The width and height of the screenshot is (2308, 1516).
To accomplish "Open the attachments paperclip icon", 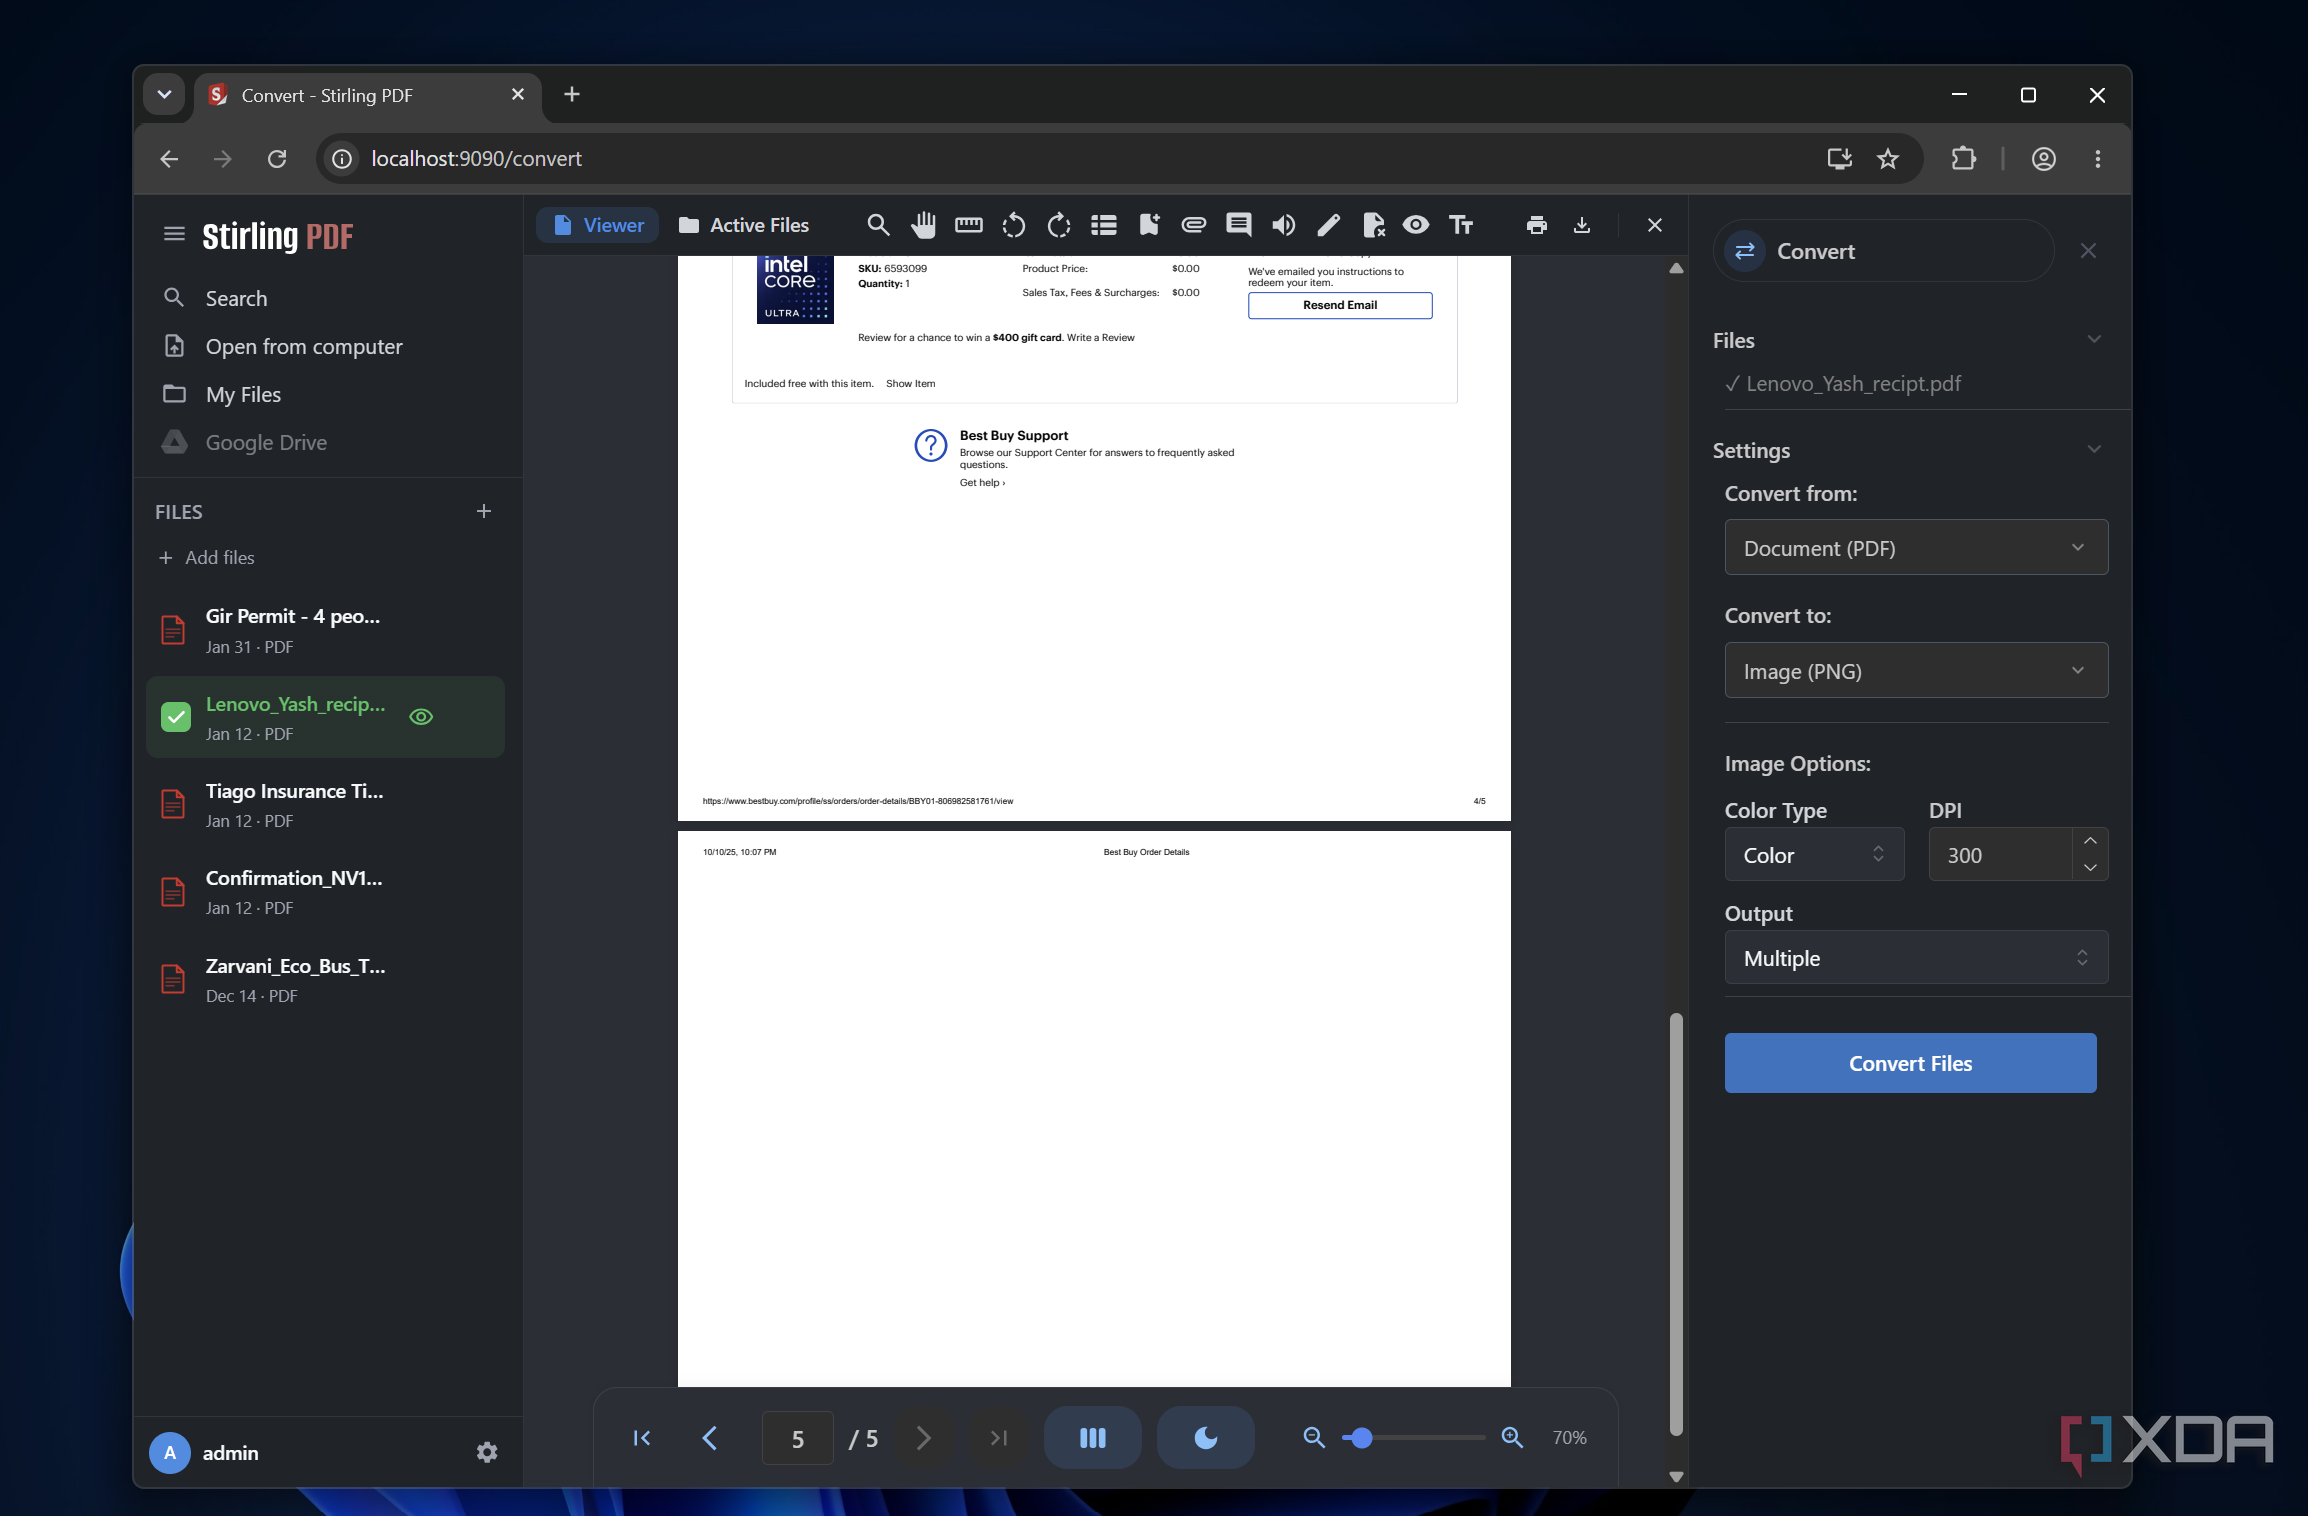I will 1193,225.
